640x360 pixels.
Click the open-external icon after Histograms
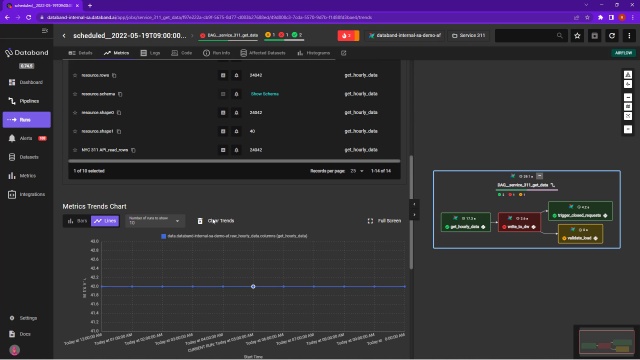[x=344, y=53]
